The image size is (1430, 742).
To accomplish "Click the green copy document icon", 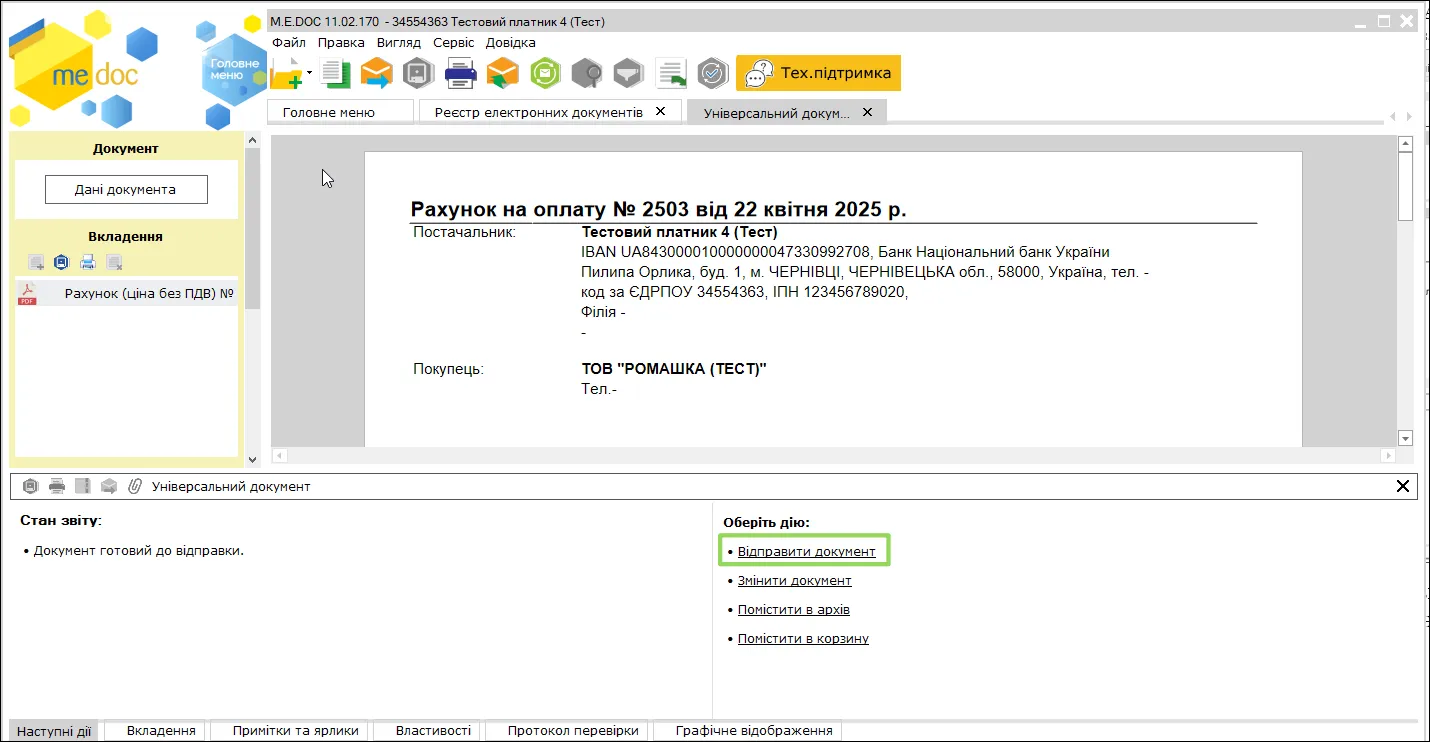I will pyautogui.click(x=336, y=73).
